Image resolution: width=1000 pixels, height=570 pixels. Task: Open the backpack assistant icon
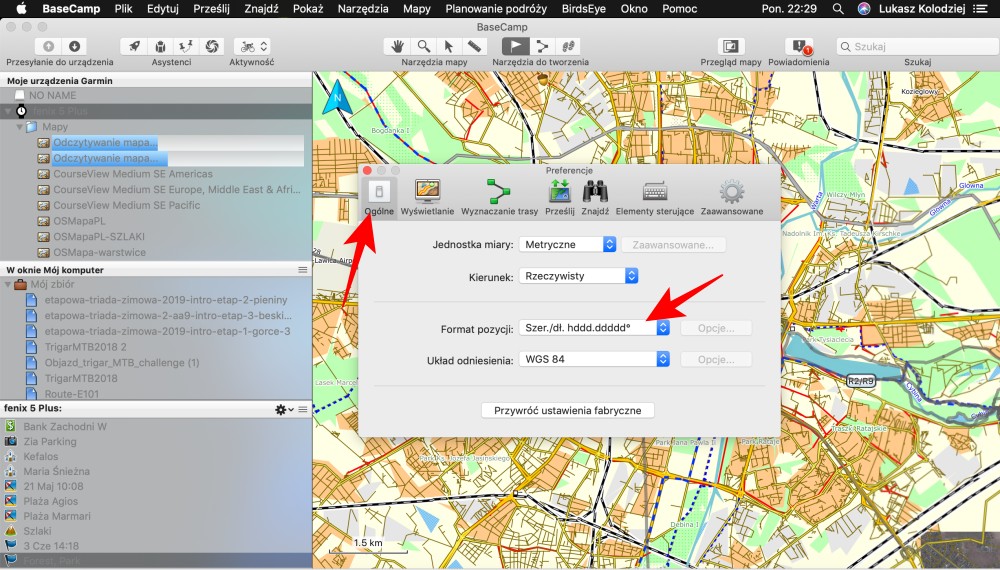click(160, 46)
